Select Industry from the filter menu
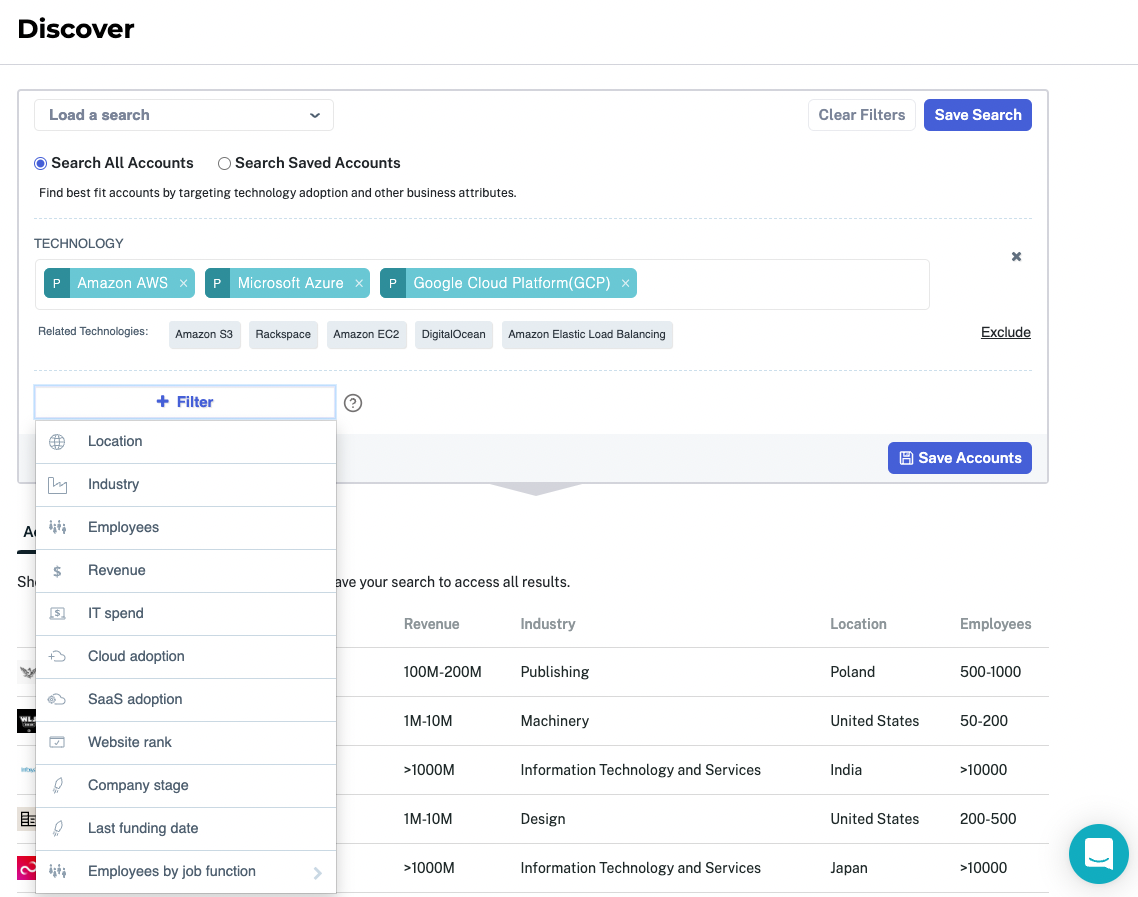Image resolution: width=1138 pixels, height=897 pixels. (113, 484)
